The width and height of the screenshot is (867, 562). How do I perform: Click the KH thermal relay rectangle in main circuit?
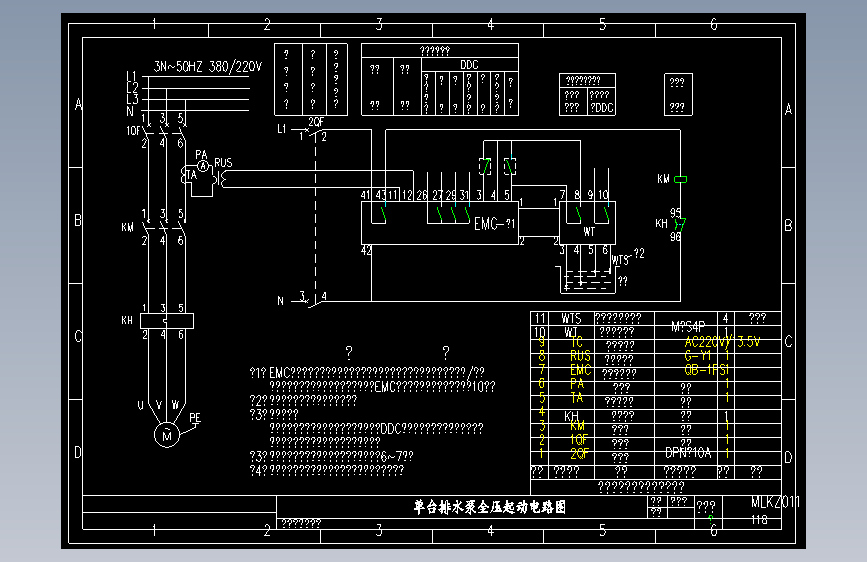point(167,321)
